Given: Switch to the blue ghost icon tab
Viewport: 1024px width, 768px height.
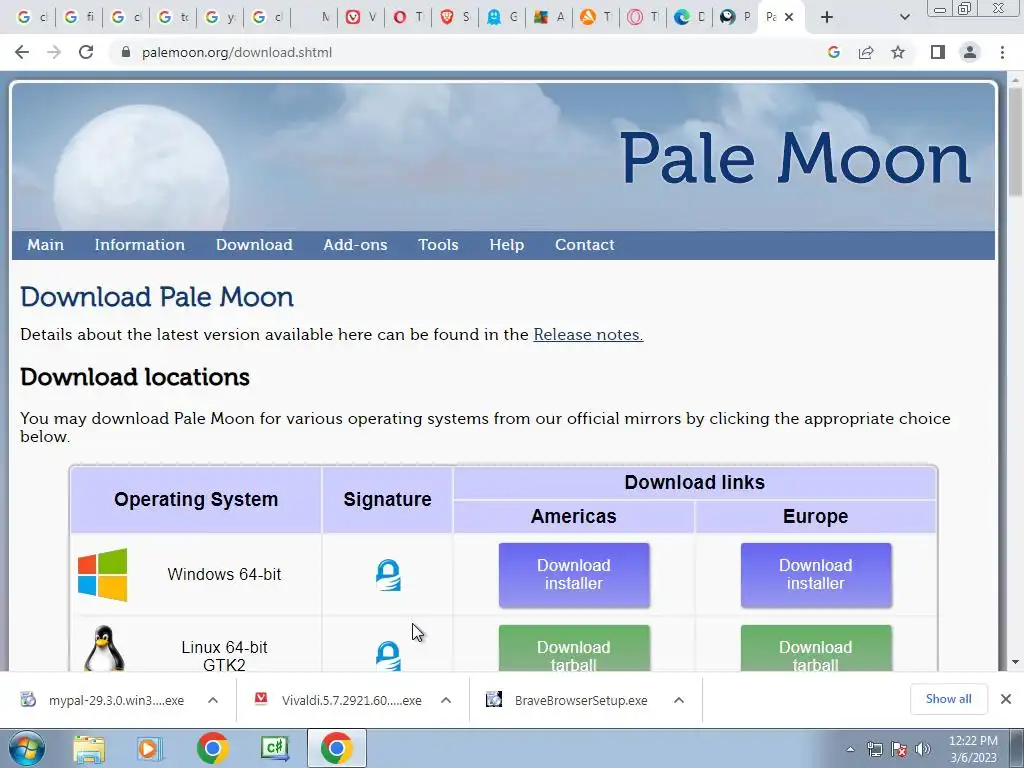Looking at the screenshot, I should 502,18.
